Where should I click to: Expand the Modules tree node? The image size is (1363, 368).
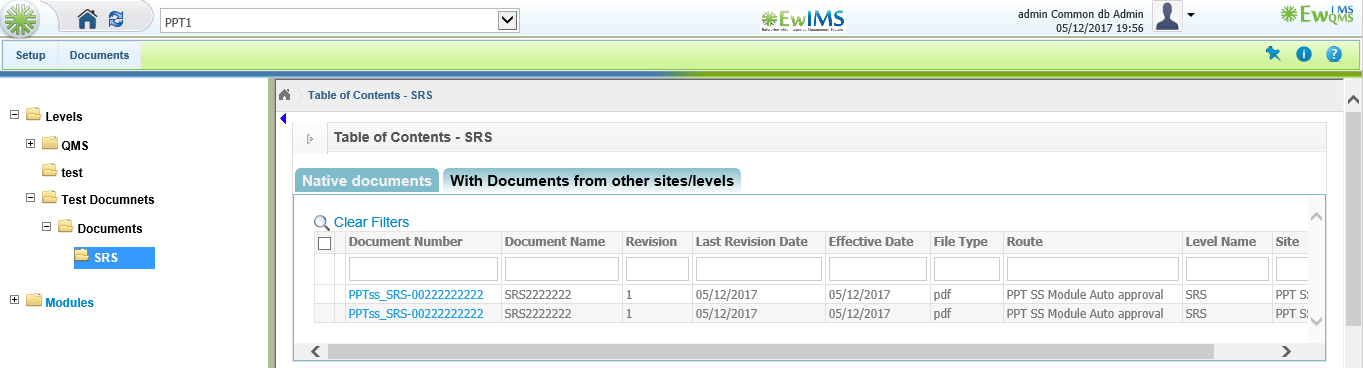14,301
